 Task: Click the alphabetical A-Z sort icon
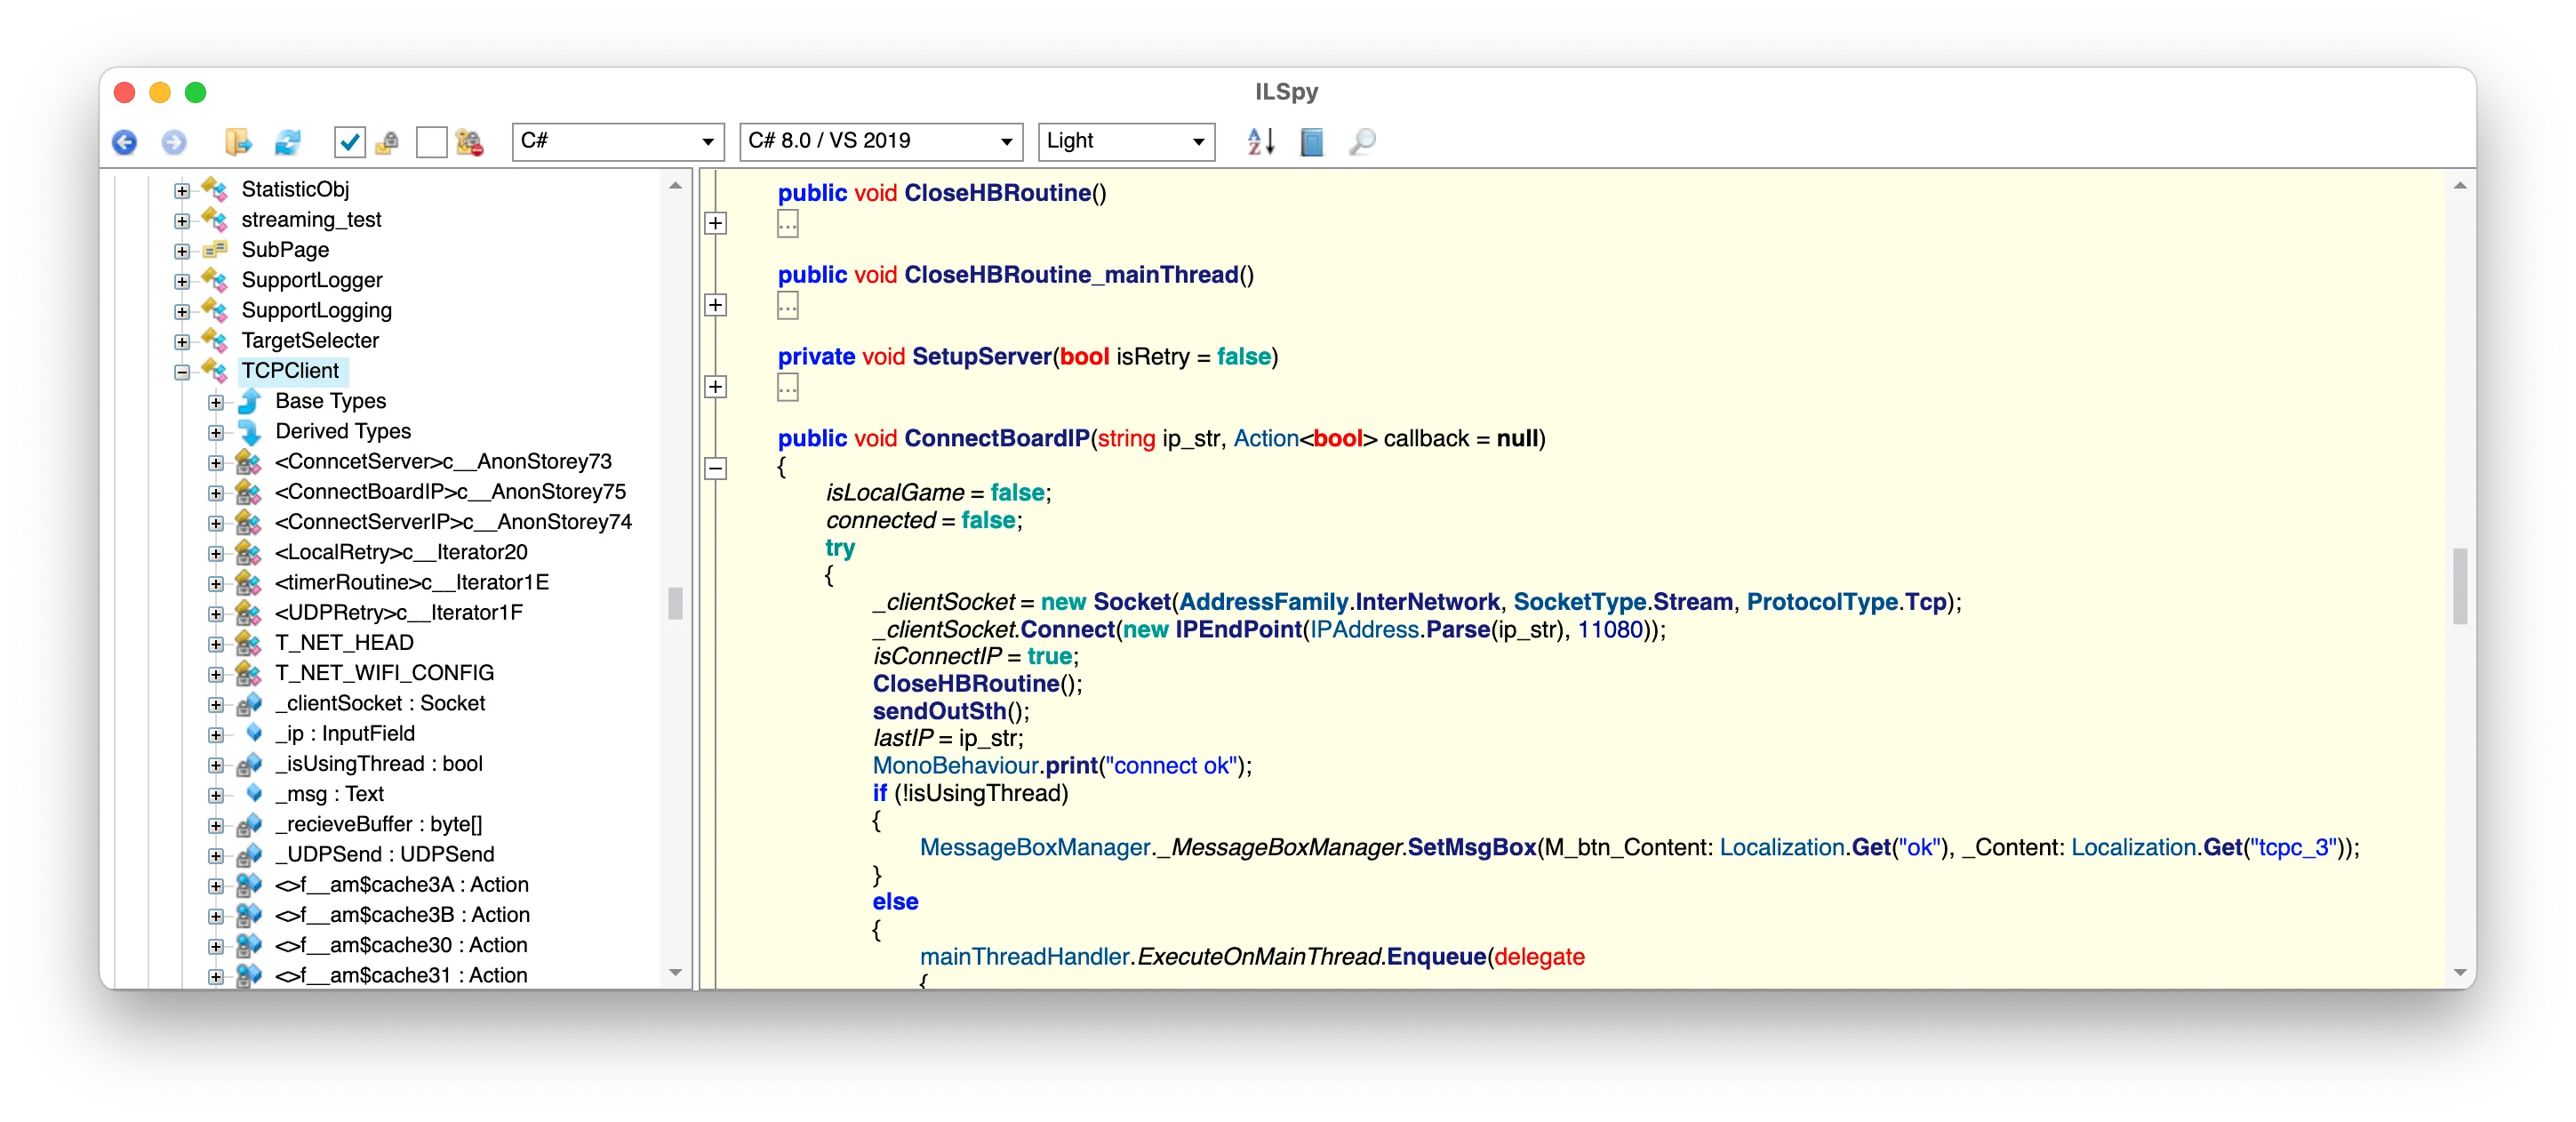tap(1260, 142)
